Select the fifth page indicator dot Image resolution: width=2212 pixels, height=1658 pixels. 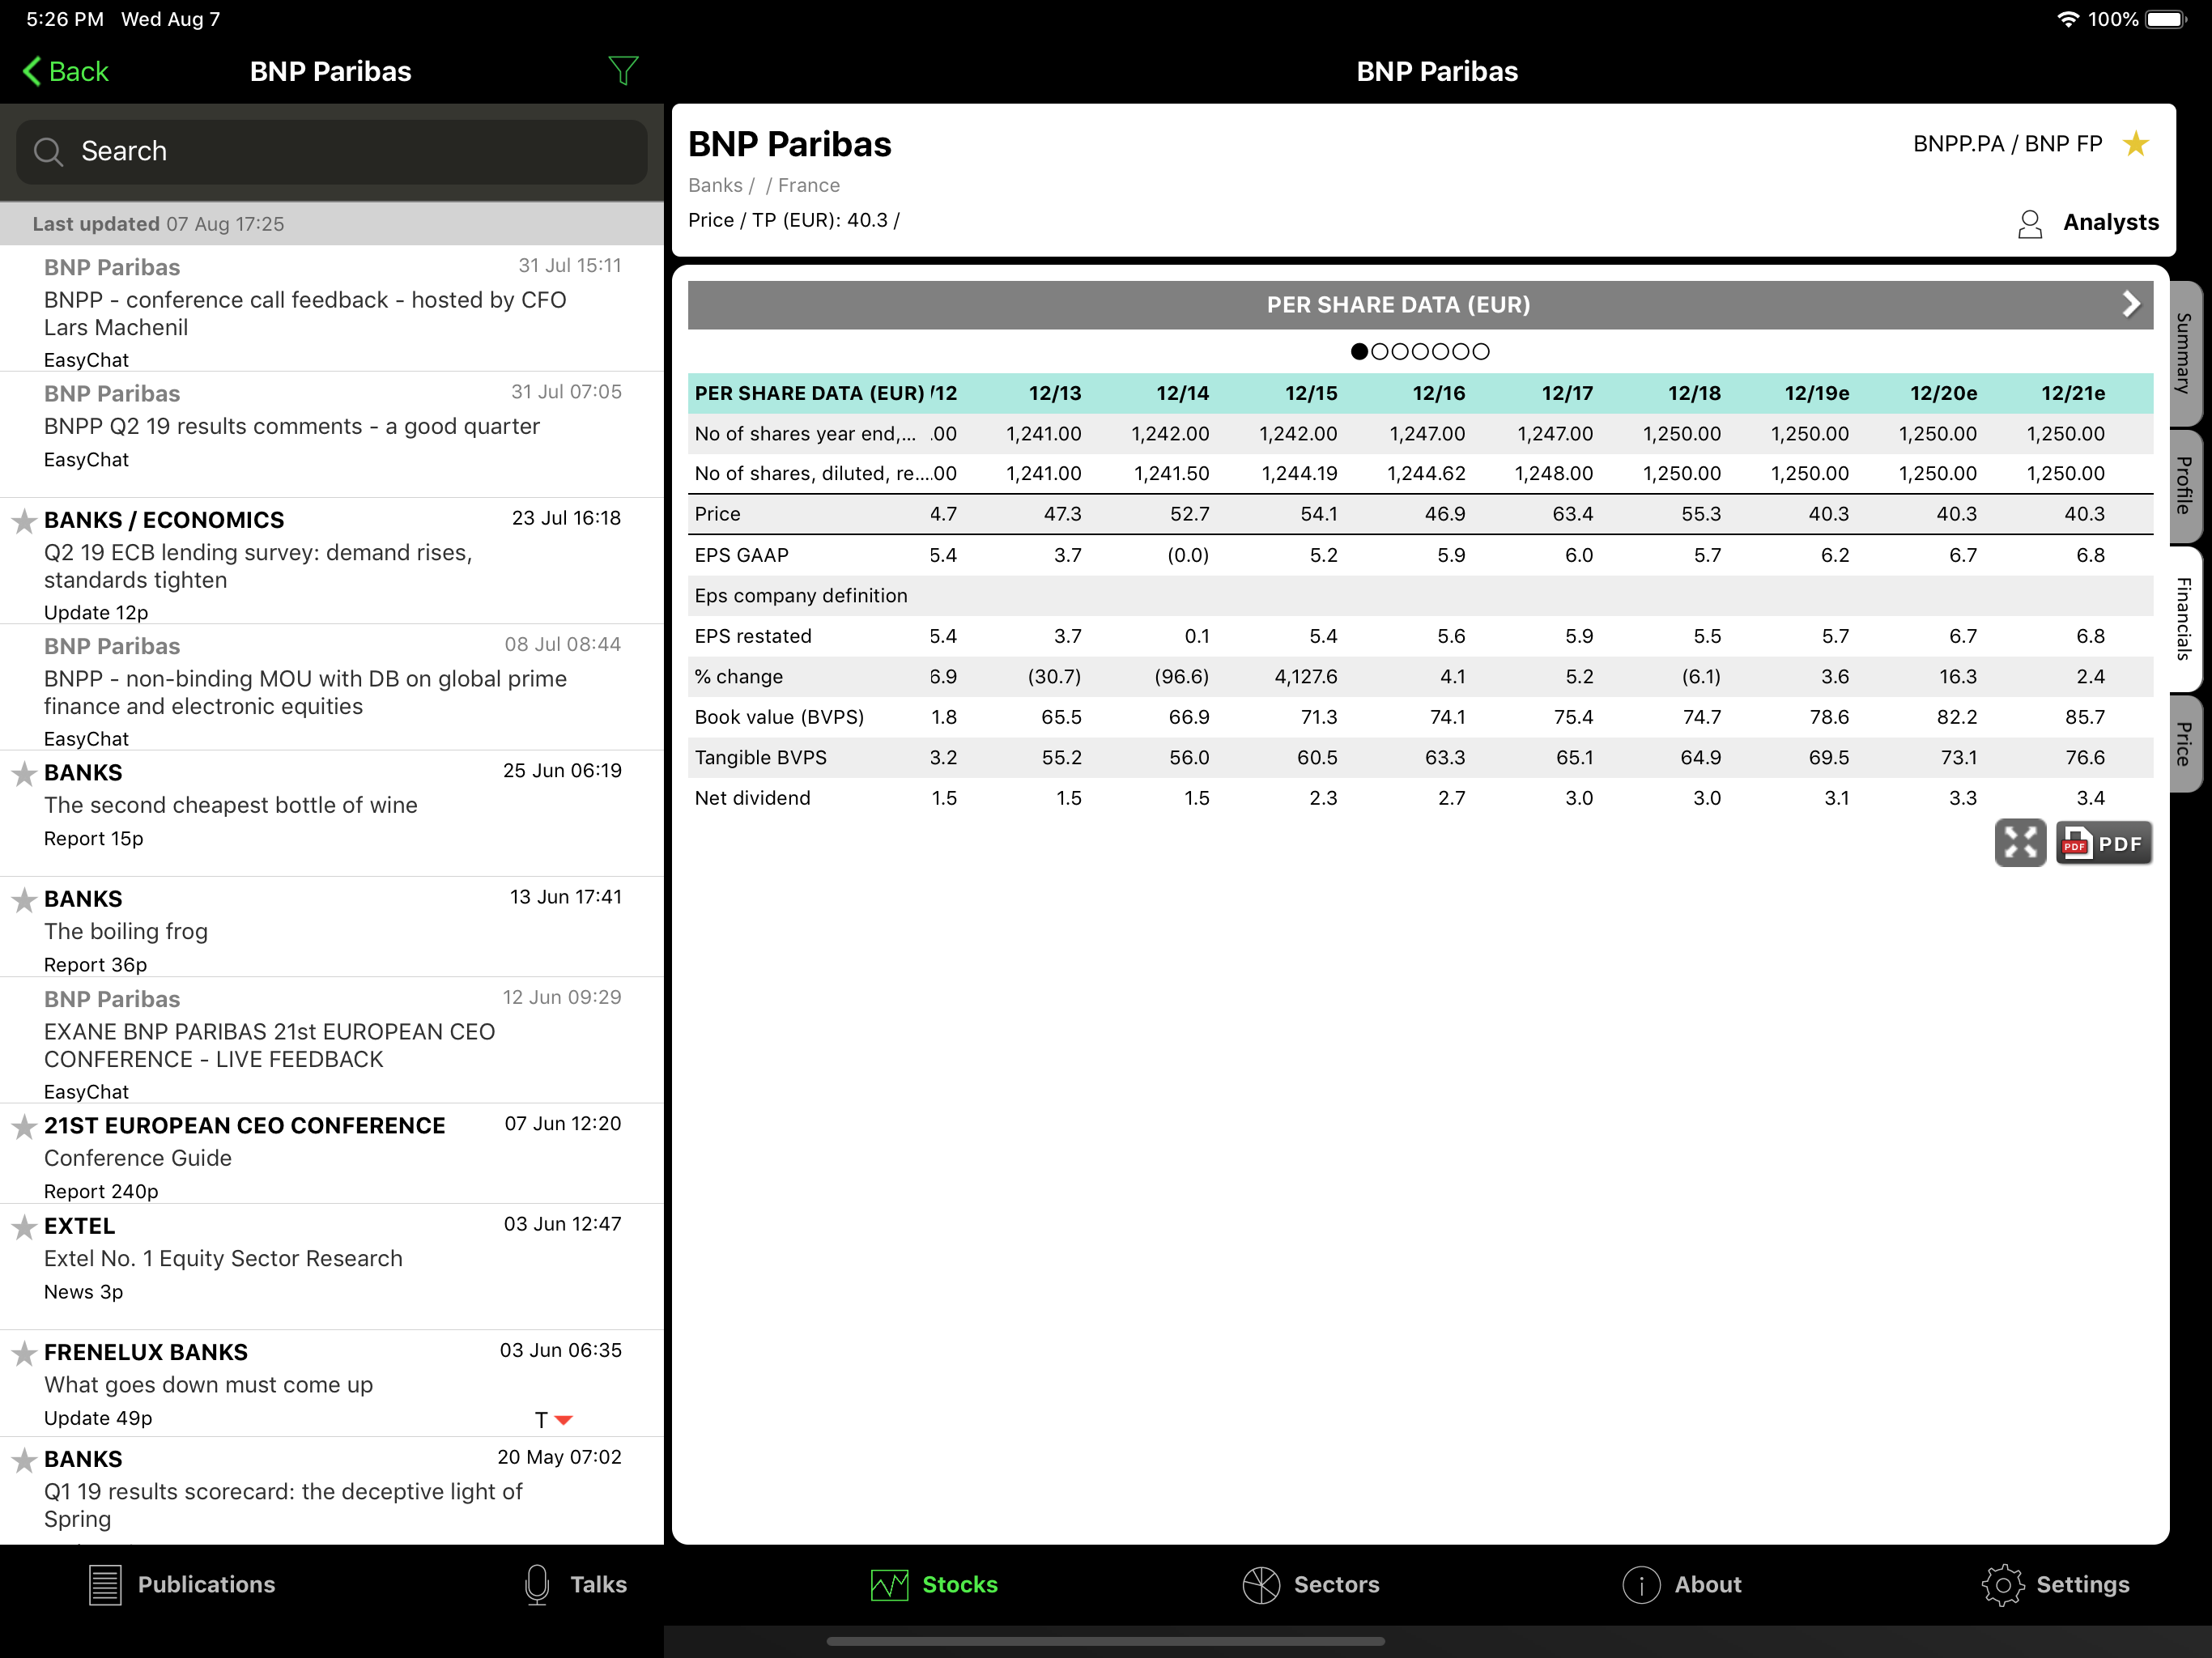[1441, 351]
